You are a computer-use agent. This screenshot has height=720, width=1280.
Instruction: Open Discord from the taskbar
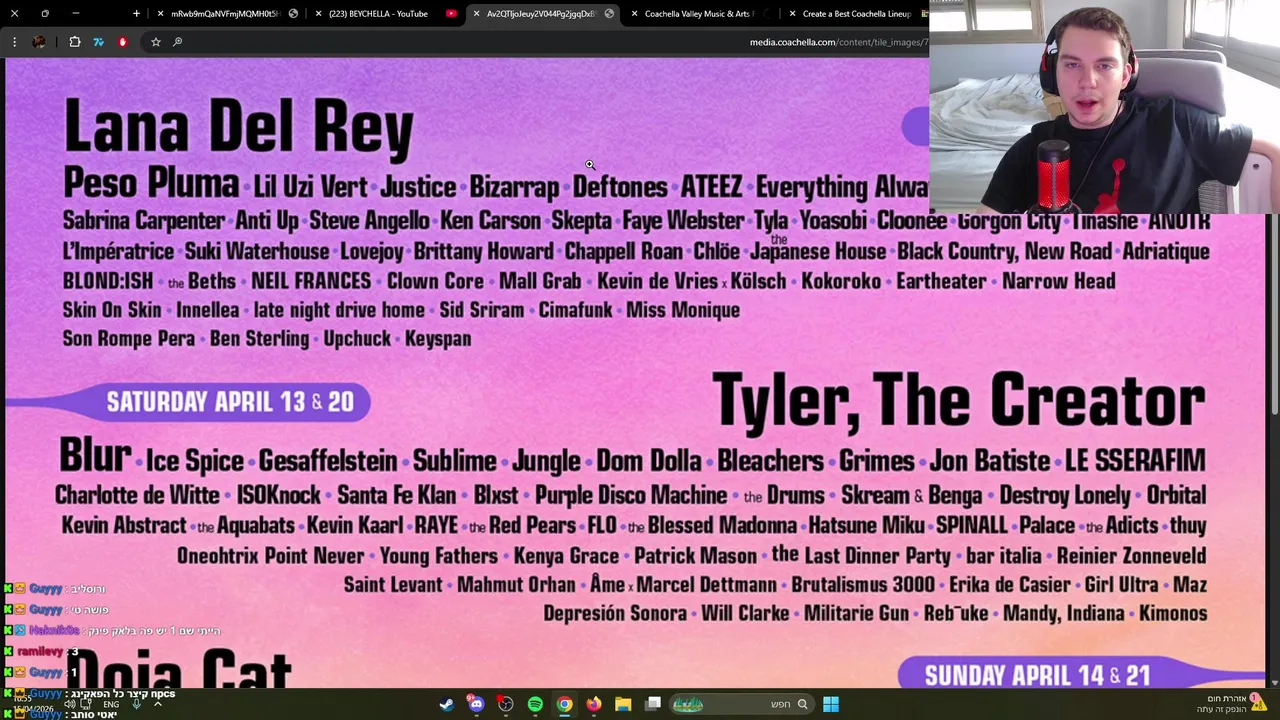476,704
